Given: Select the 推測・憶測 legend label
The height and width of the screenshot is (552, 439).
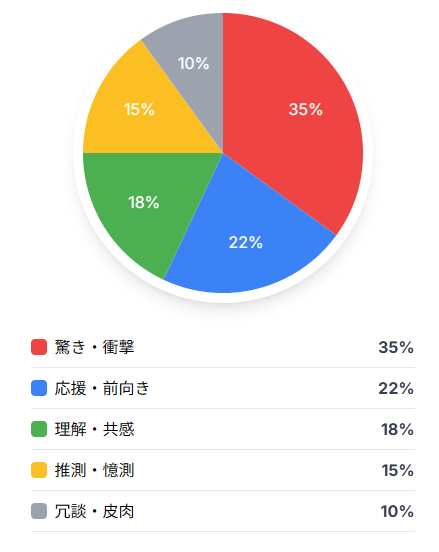Looking at the screenshot, I should (94, 470).
